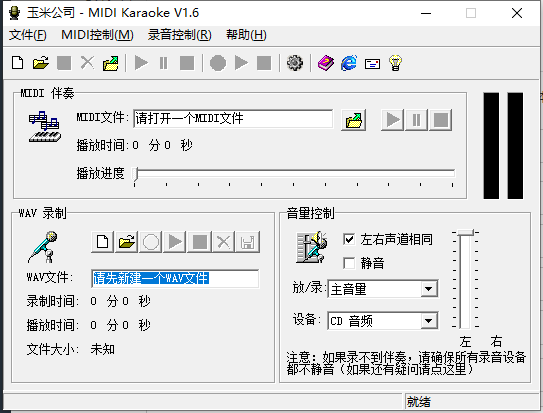Click the volume slider thumb in 音量控制

(465, 232)
